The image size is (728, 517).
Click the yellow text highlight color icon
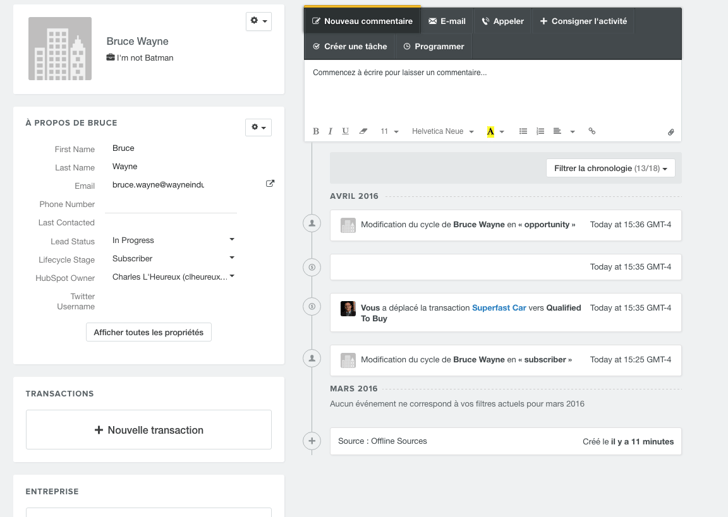(x=490, y=131)
